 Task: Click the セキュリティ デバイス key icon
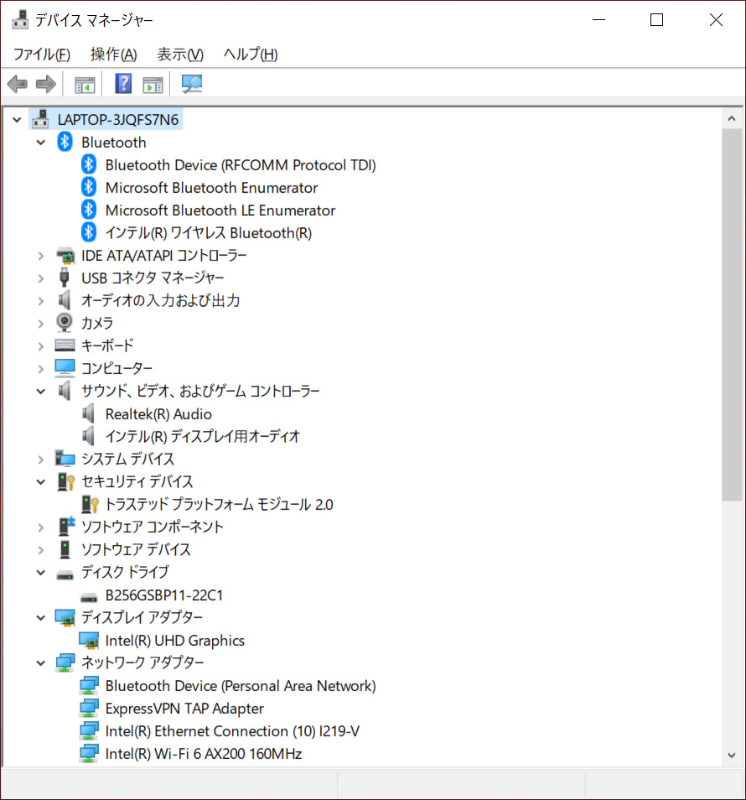pos(66,482)
